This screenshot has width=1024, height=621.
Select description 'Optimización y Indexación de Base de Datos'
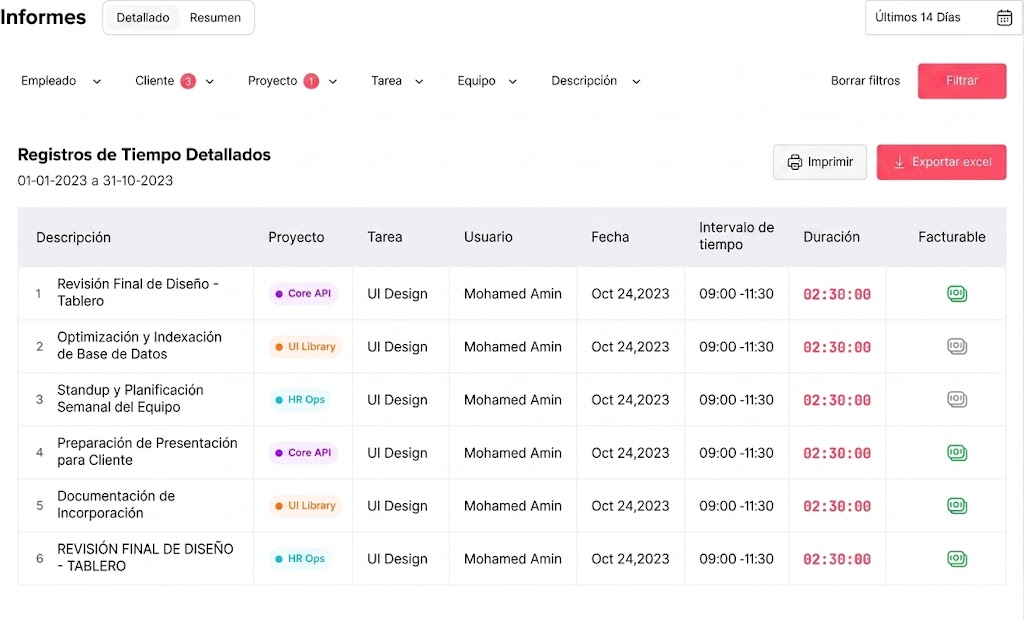[139, 345]
